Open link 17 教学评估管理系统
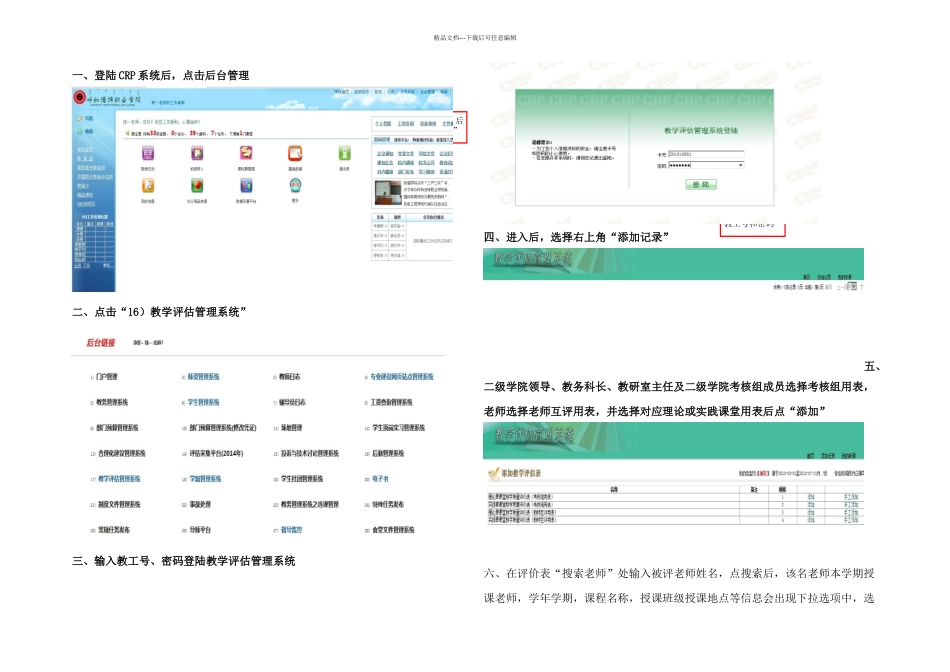 (x=119, y=479)
